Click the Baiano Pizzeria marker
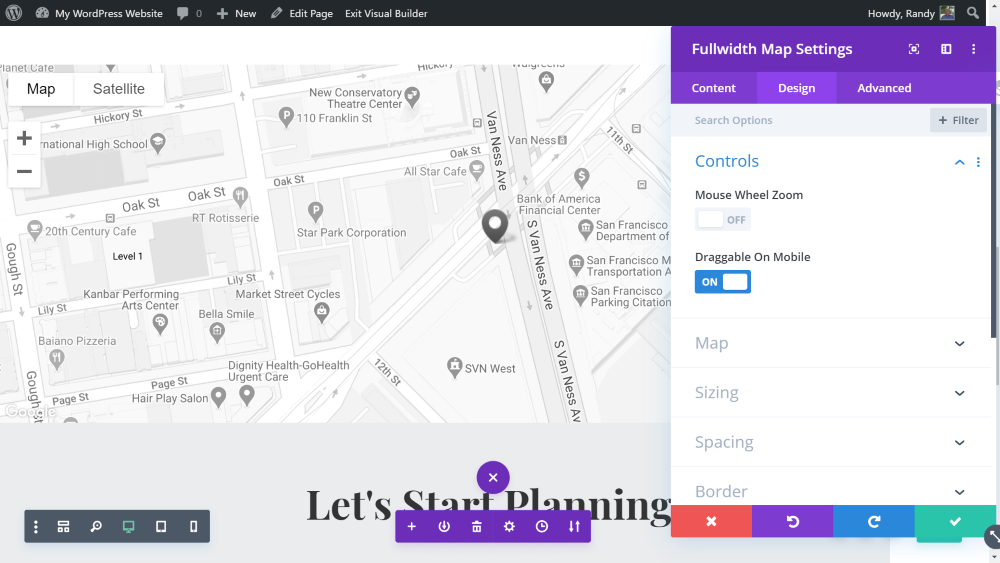The image size is (1000, 563). pos(57,359)
